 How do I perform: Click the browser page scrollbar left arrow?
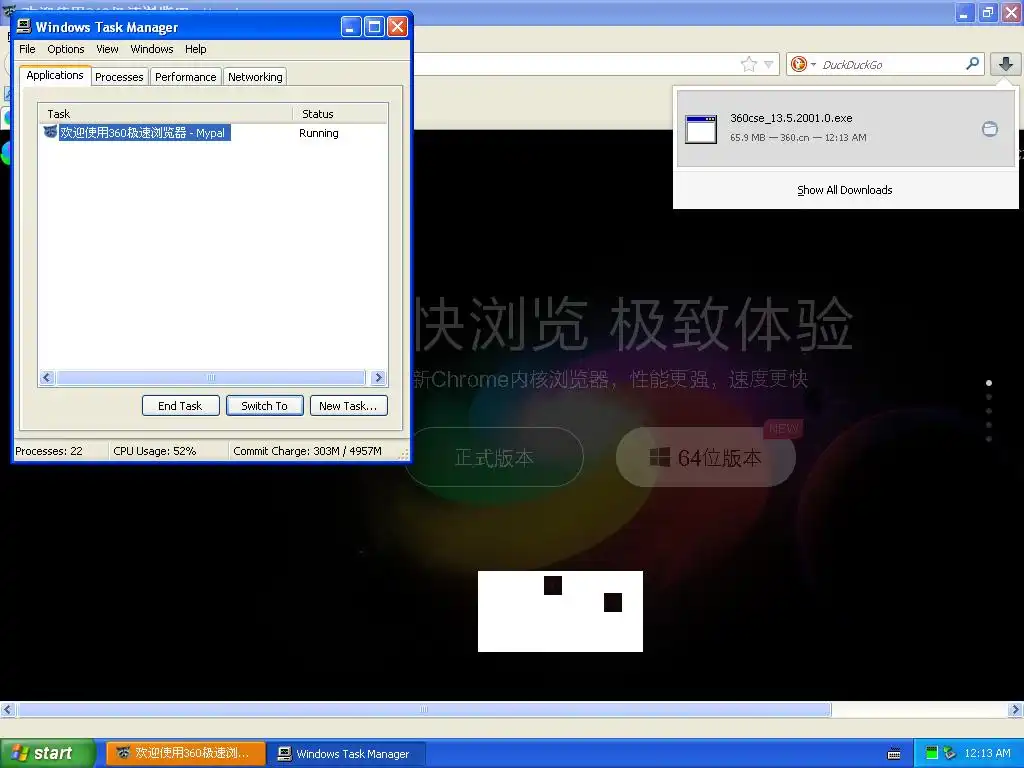pyautogui.click(x=7, y=709)
